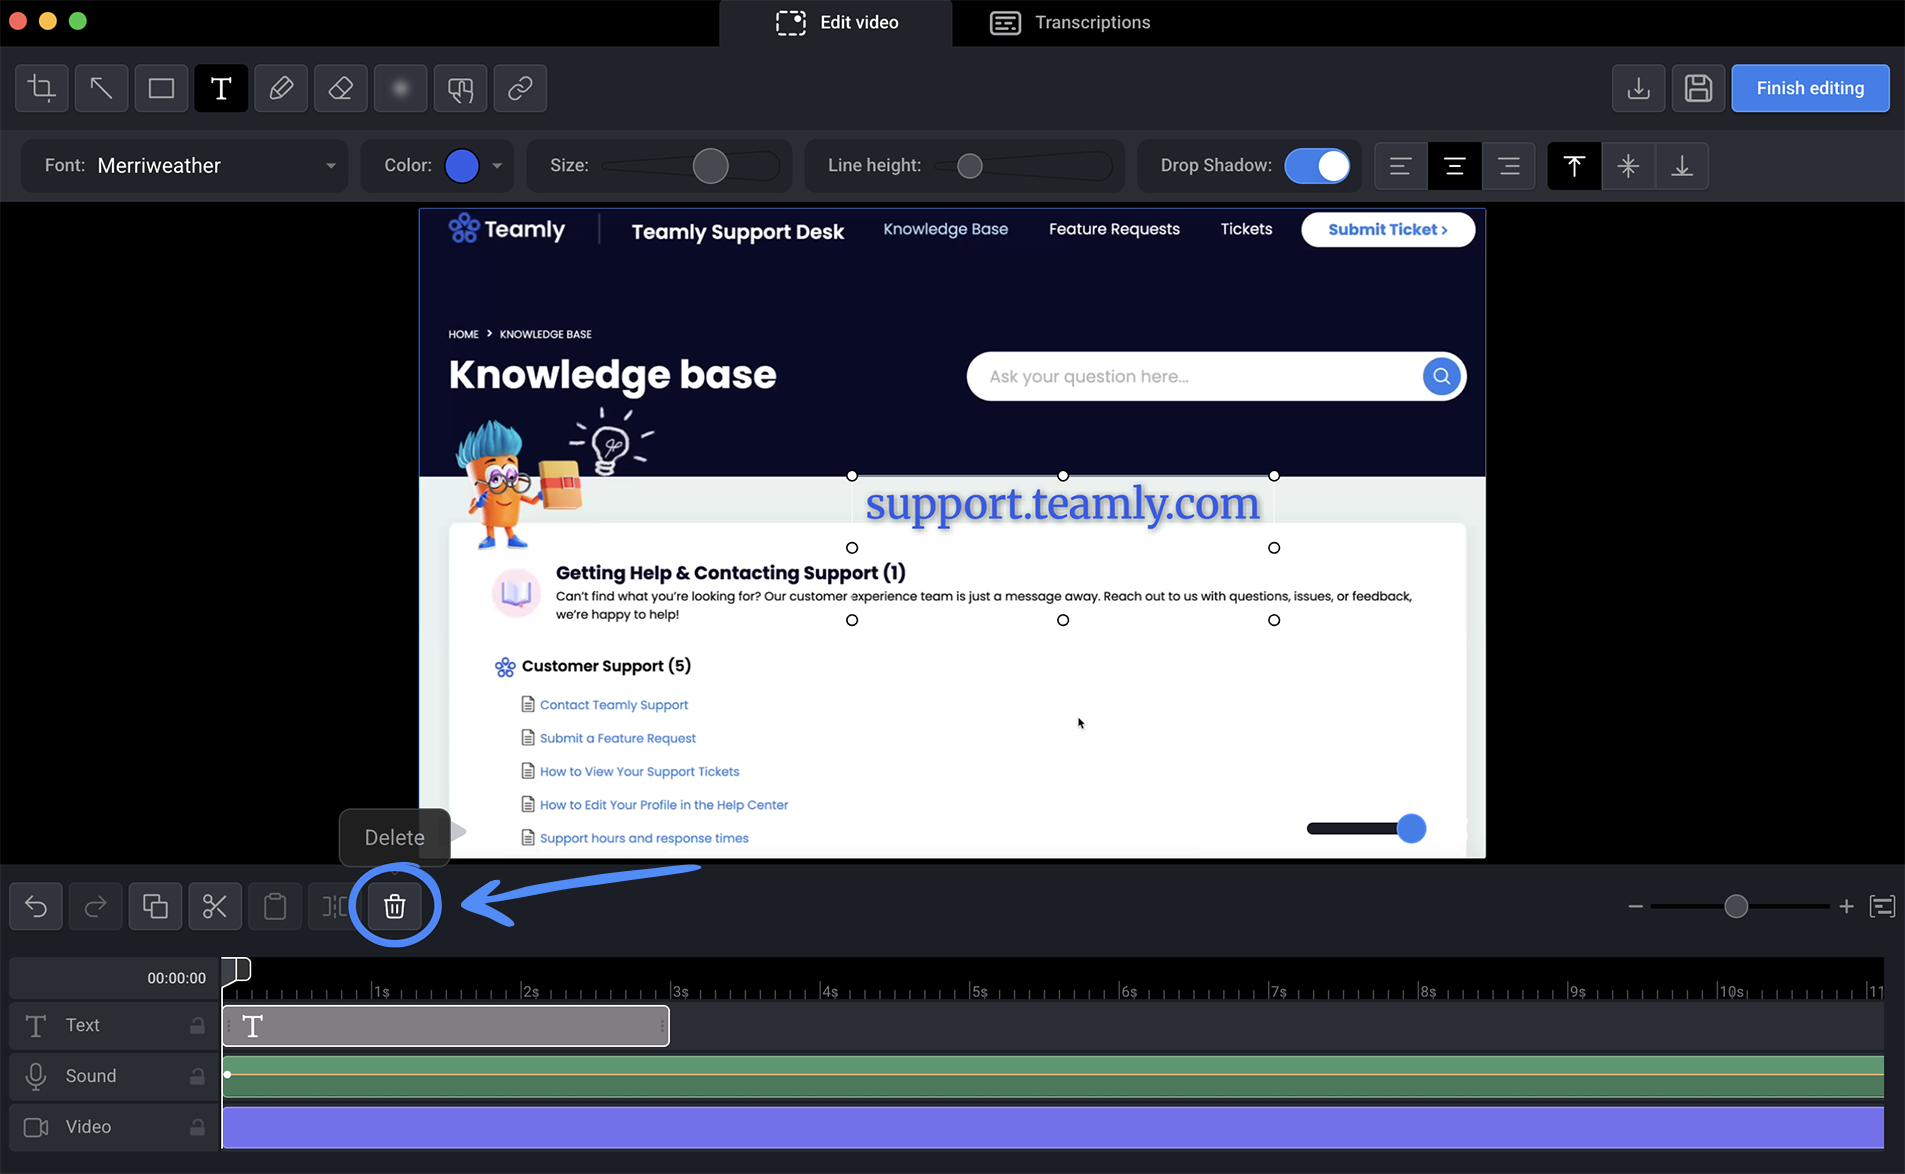1905x1174 pixels.
Task: Switch to the Edit video tab
Action: point(837,22)
